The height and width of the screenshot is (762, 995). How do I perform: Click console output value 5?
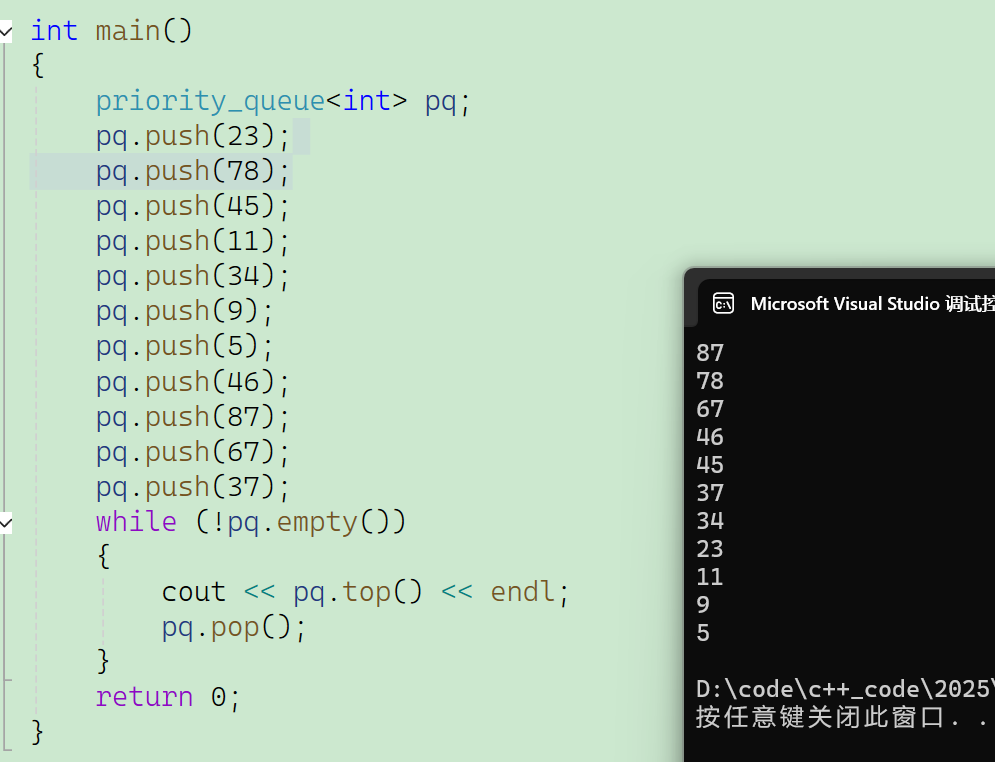click(702, 633)
